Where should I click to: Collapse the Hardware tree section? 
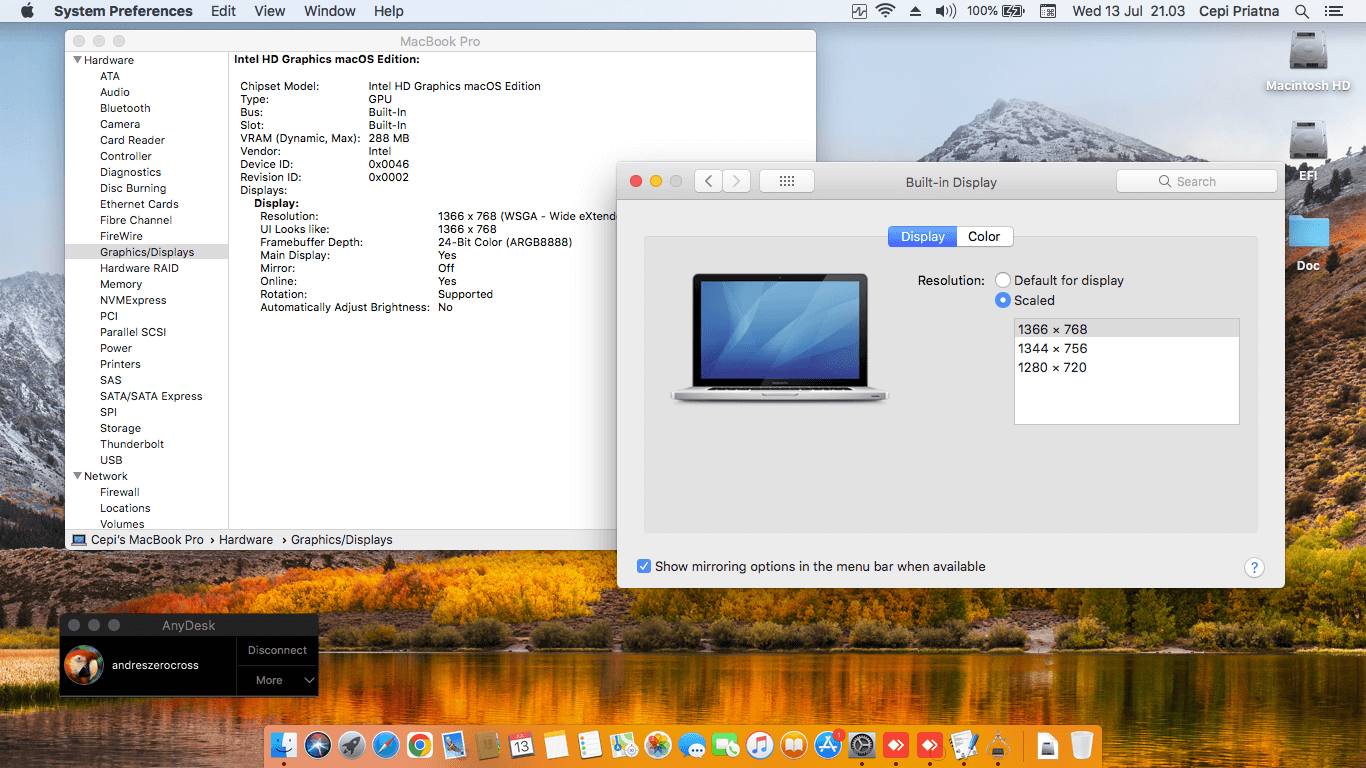(76, 60)
